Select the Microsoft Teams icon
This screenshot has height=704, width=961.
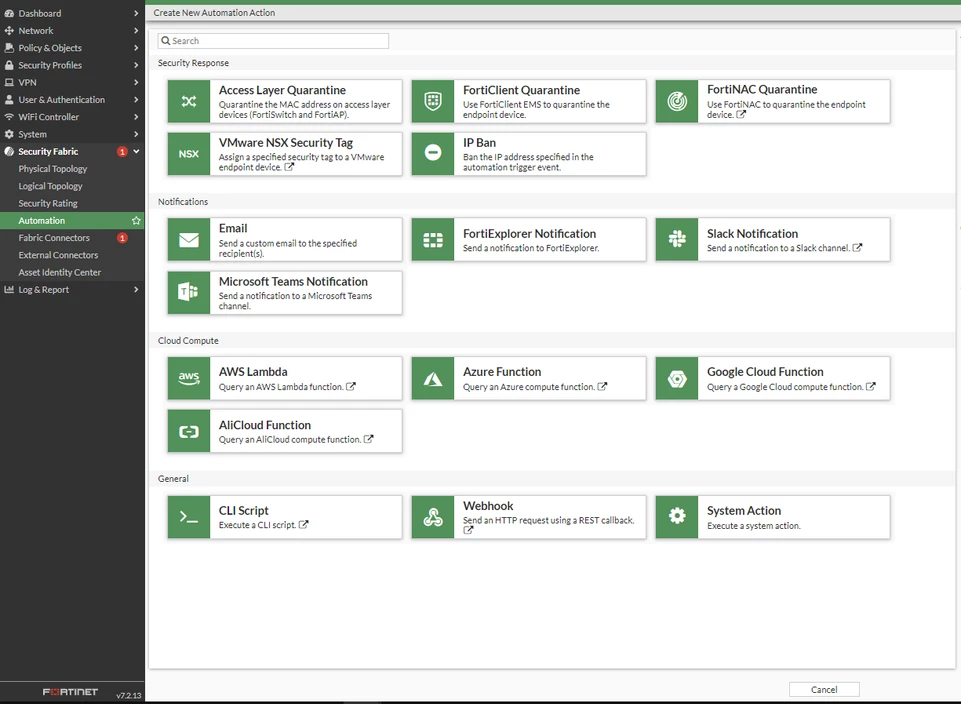(189, 293)
